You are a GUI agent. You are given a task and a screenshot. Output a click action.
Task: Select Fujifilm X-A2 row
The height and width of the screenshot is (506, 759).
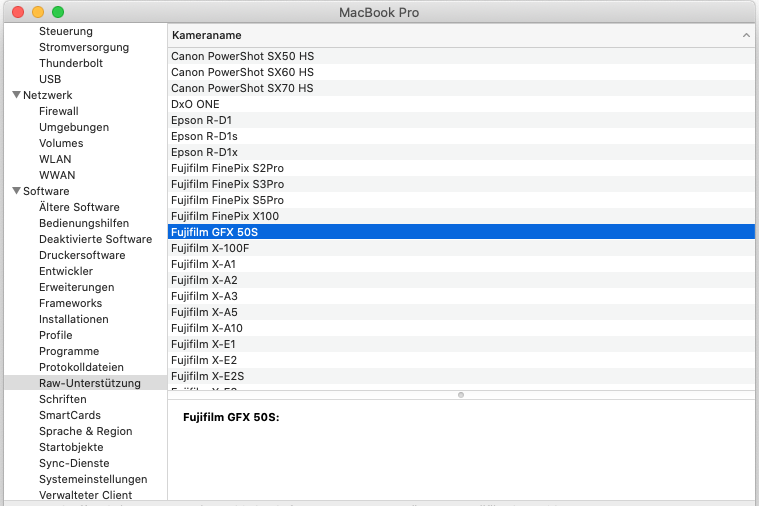(461, 279)
